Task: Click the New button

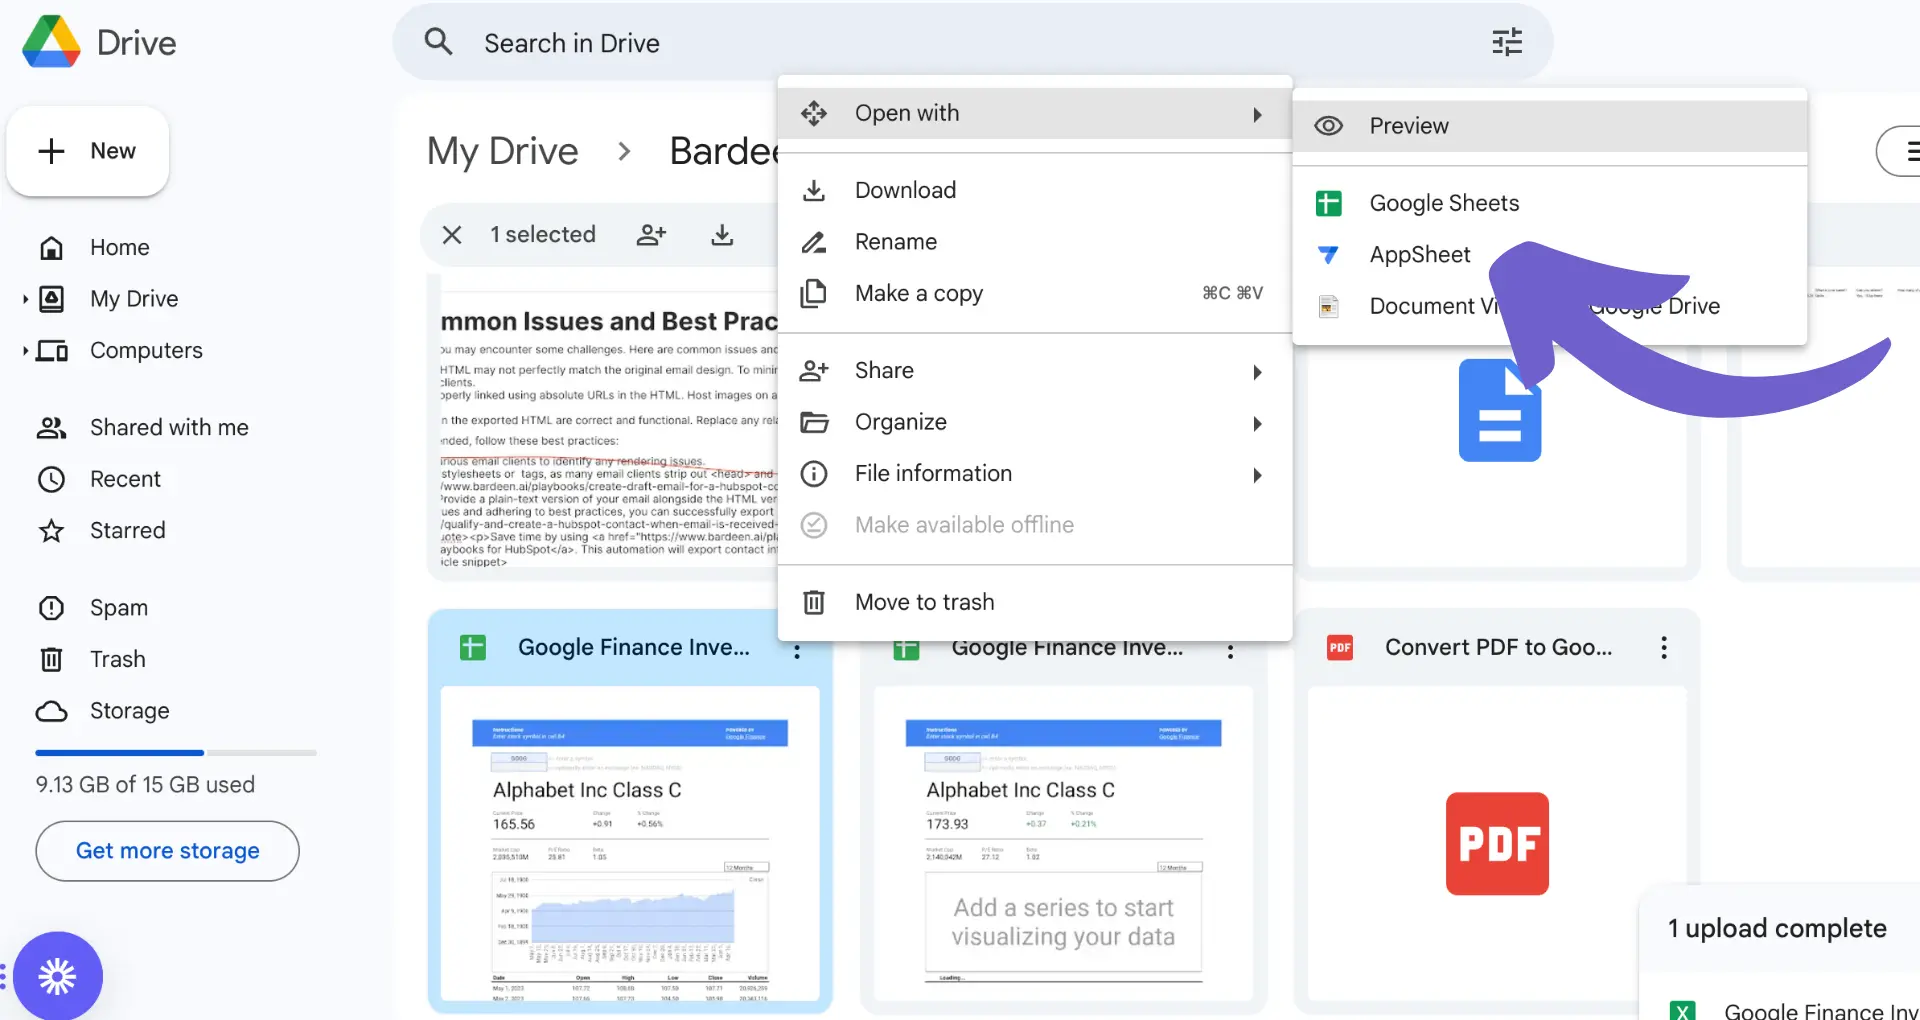Action: [88, 151]
